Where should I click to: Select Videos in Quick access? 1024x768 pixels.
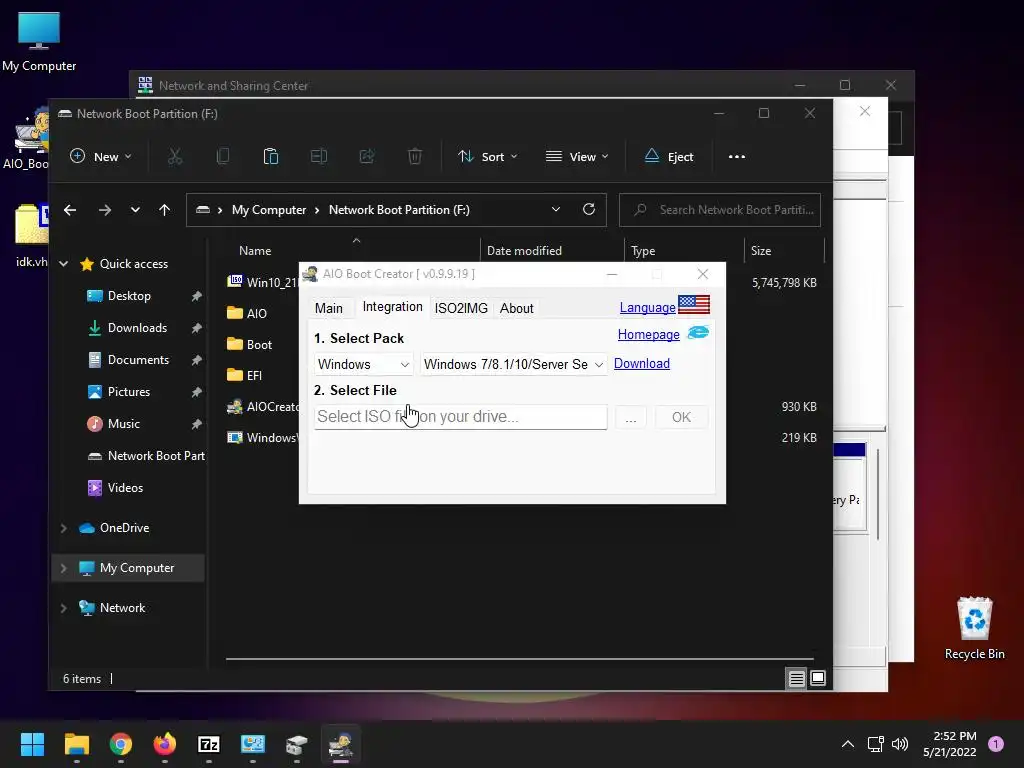point(125,488)
